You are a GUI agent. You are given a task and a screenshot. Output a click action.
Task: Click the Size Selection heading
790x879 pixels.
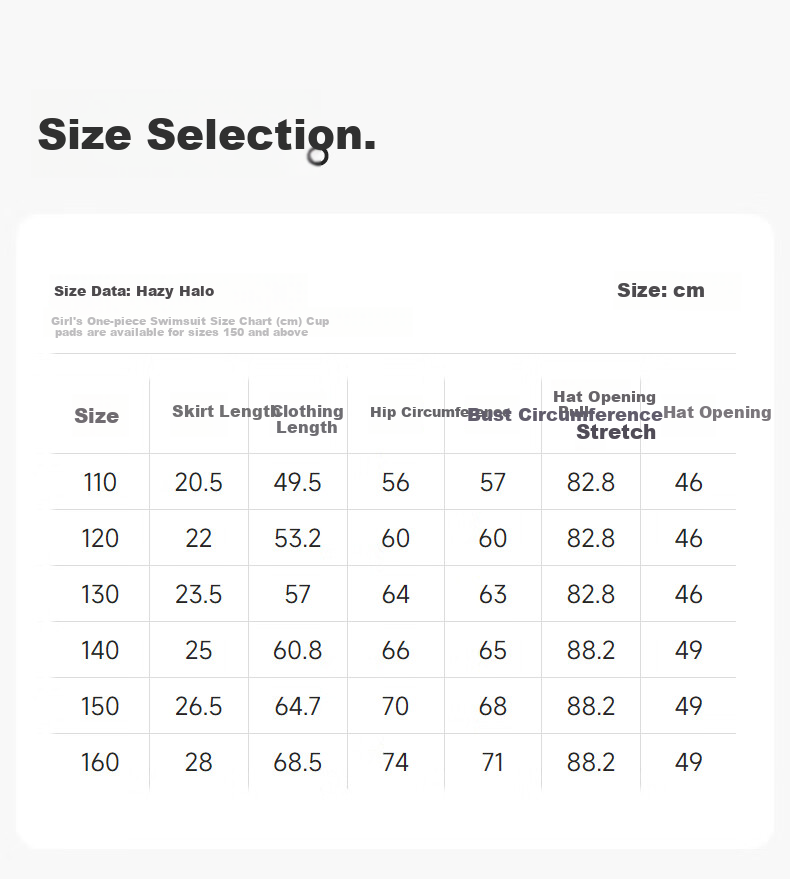click(206, 135)
